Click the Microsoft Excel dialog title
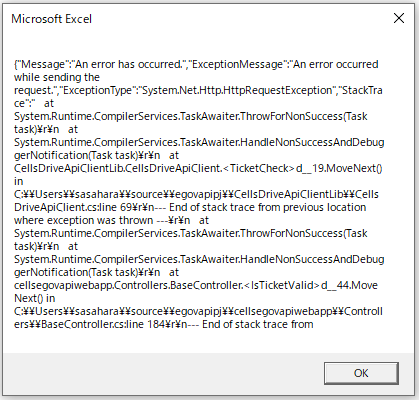This screenshot has height=400, width=419. point(52,19)
